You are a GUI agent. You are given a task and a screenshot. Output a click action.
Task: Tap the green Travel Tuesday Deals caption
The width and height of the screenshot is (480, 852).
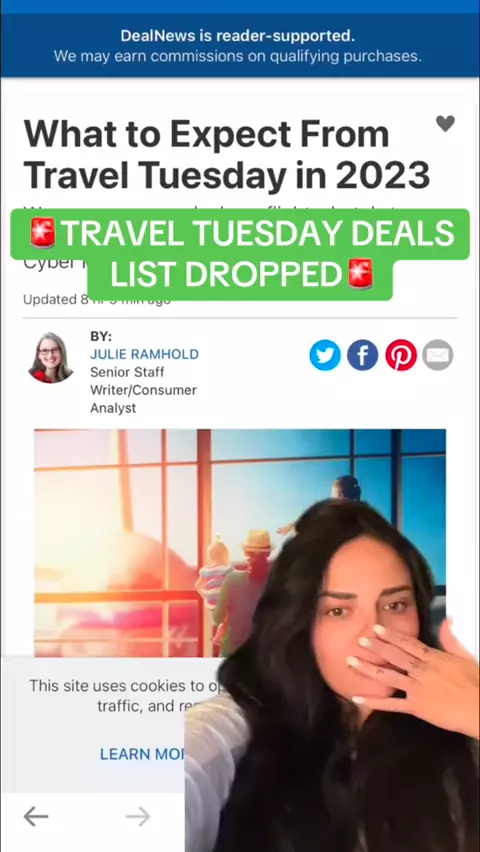point(240,234)
